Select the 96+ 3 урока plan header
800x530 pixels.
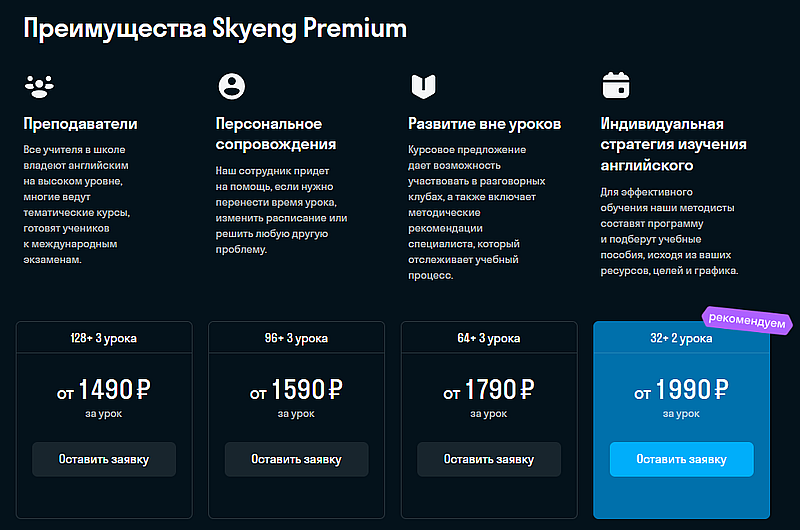pyautogui.click(x=296, y=338)
